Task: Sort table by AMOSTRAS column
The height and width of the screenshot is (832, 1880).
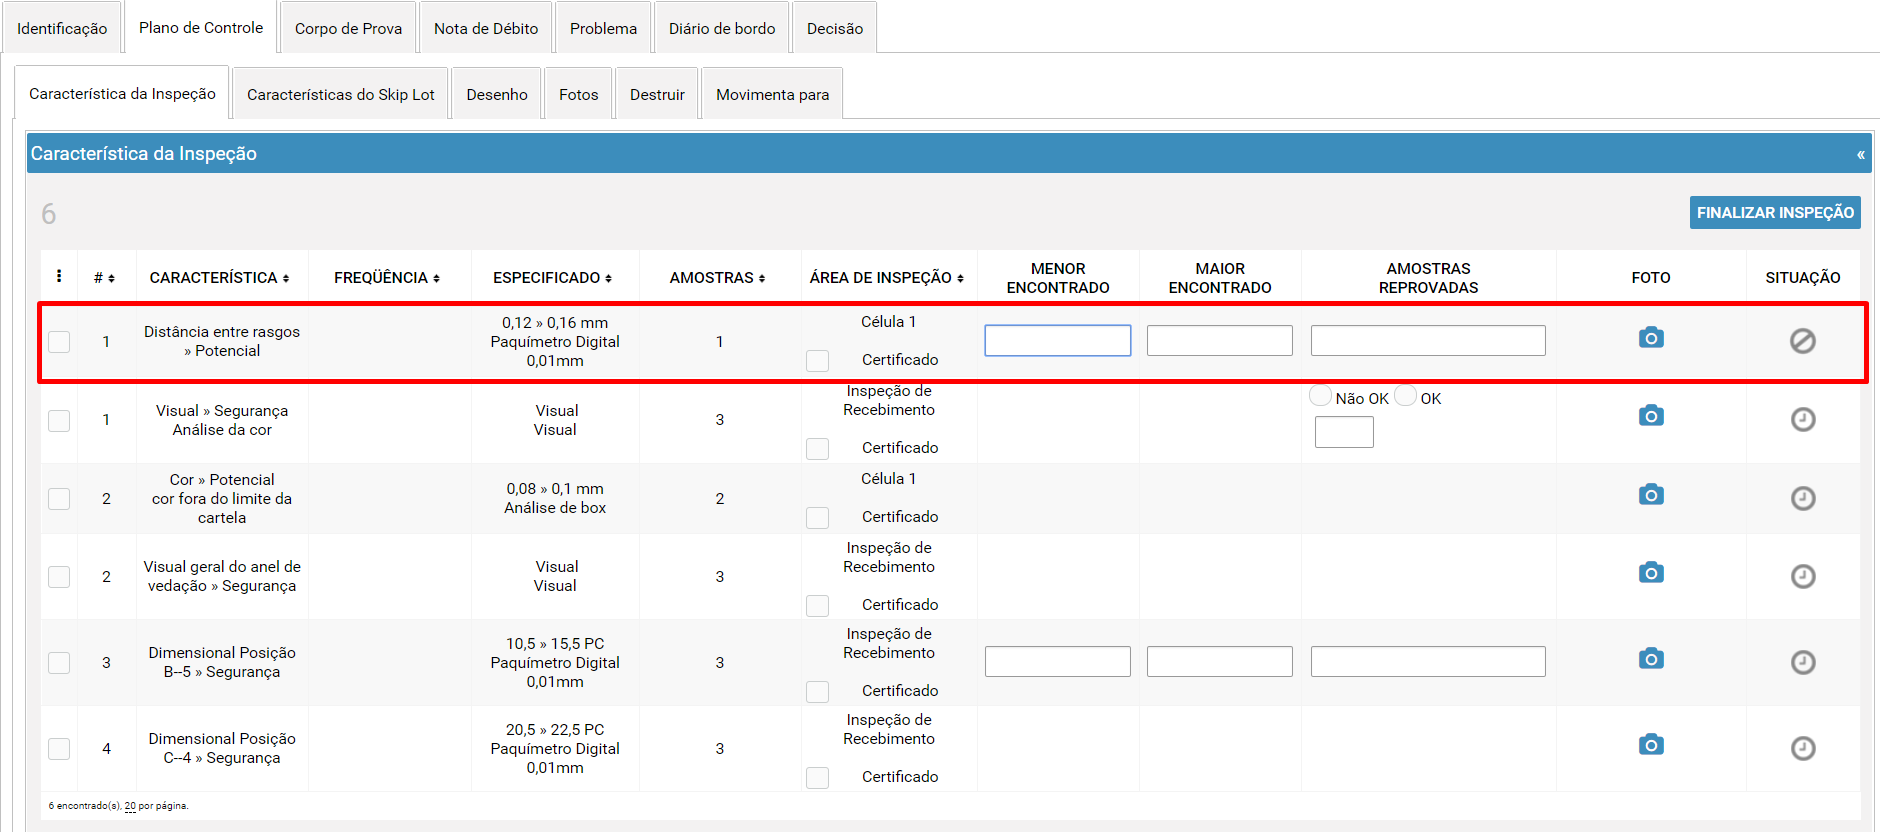Action: (x=717, y=278)
